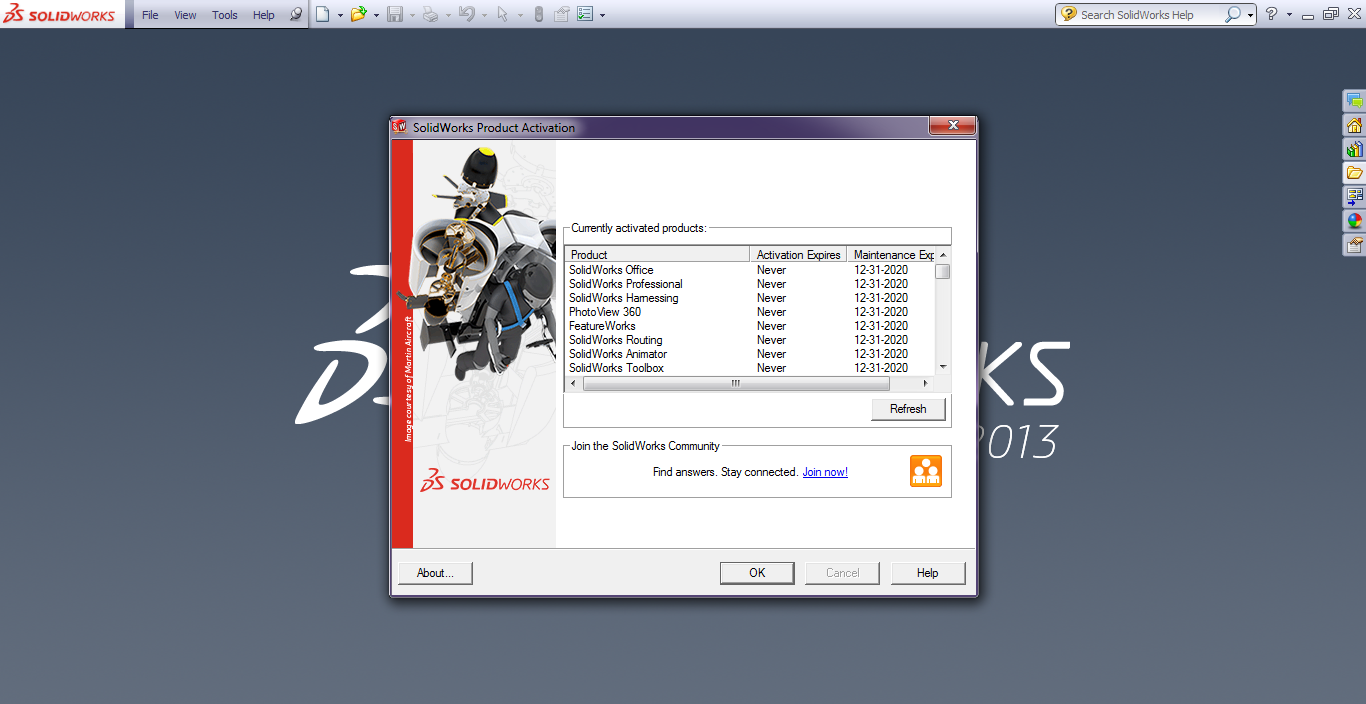Click the product list vertical scrollbar thumb

pyautogui.click(x=942, y=272)
